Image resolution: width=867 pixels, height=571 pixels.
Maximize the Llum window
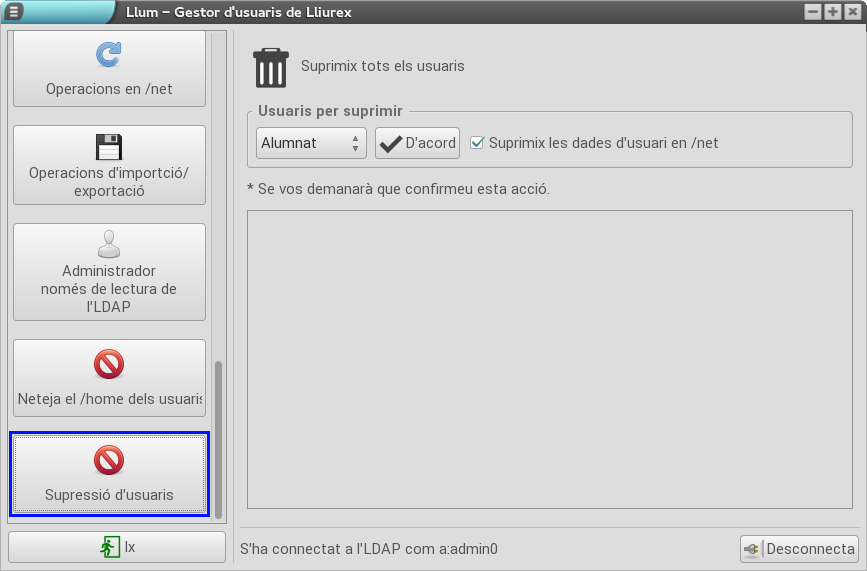[832, 12]
